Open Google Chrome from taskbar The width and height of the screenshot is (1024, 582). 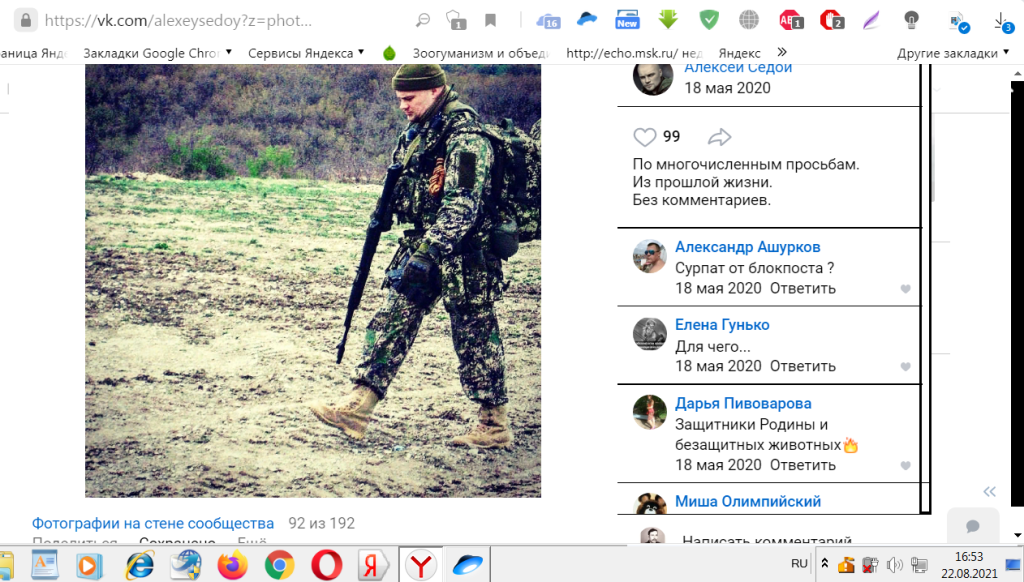pos(280,565)
